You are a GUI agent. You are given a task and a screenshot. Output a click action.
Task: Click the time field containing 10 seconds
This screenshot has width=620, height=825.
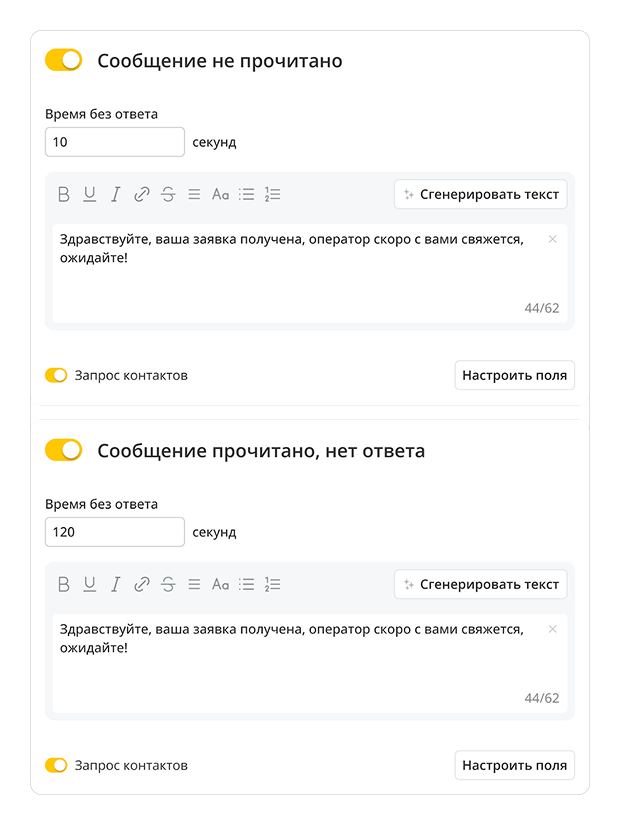114,142
